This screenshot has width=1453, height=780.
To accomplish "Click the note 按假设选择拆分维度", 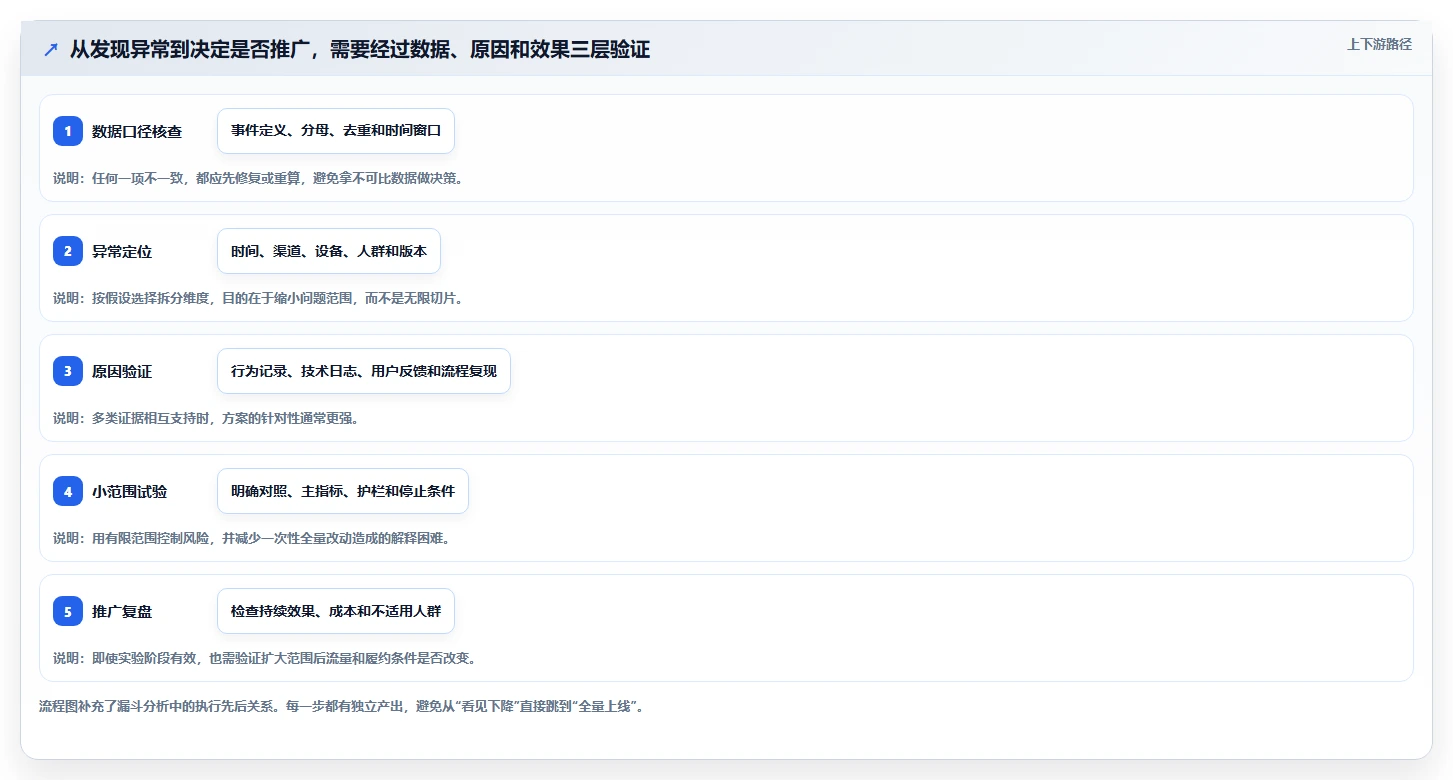I will 150,298.
